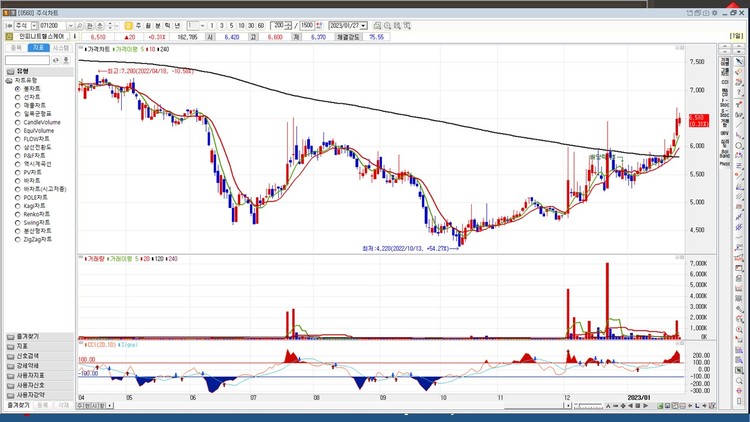This screenshot has height=422, width=750.
Task: Switch to the 종목 tab in sidebar
Action: [x=16, y=47]
